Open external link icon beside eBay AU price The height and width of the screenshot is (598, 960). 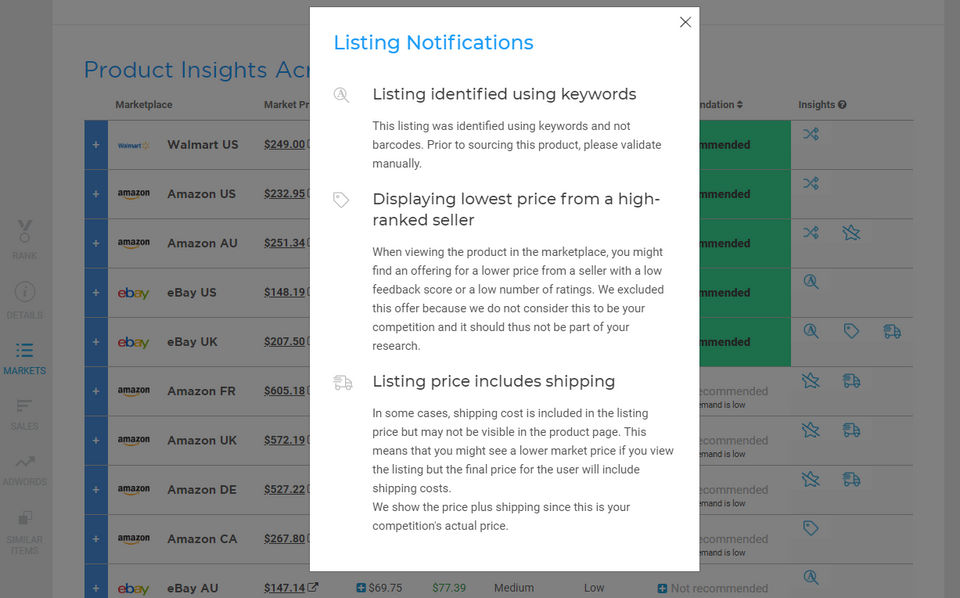(x=313, y=588)
